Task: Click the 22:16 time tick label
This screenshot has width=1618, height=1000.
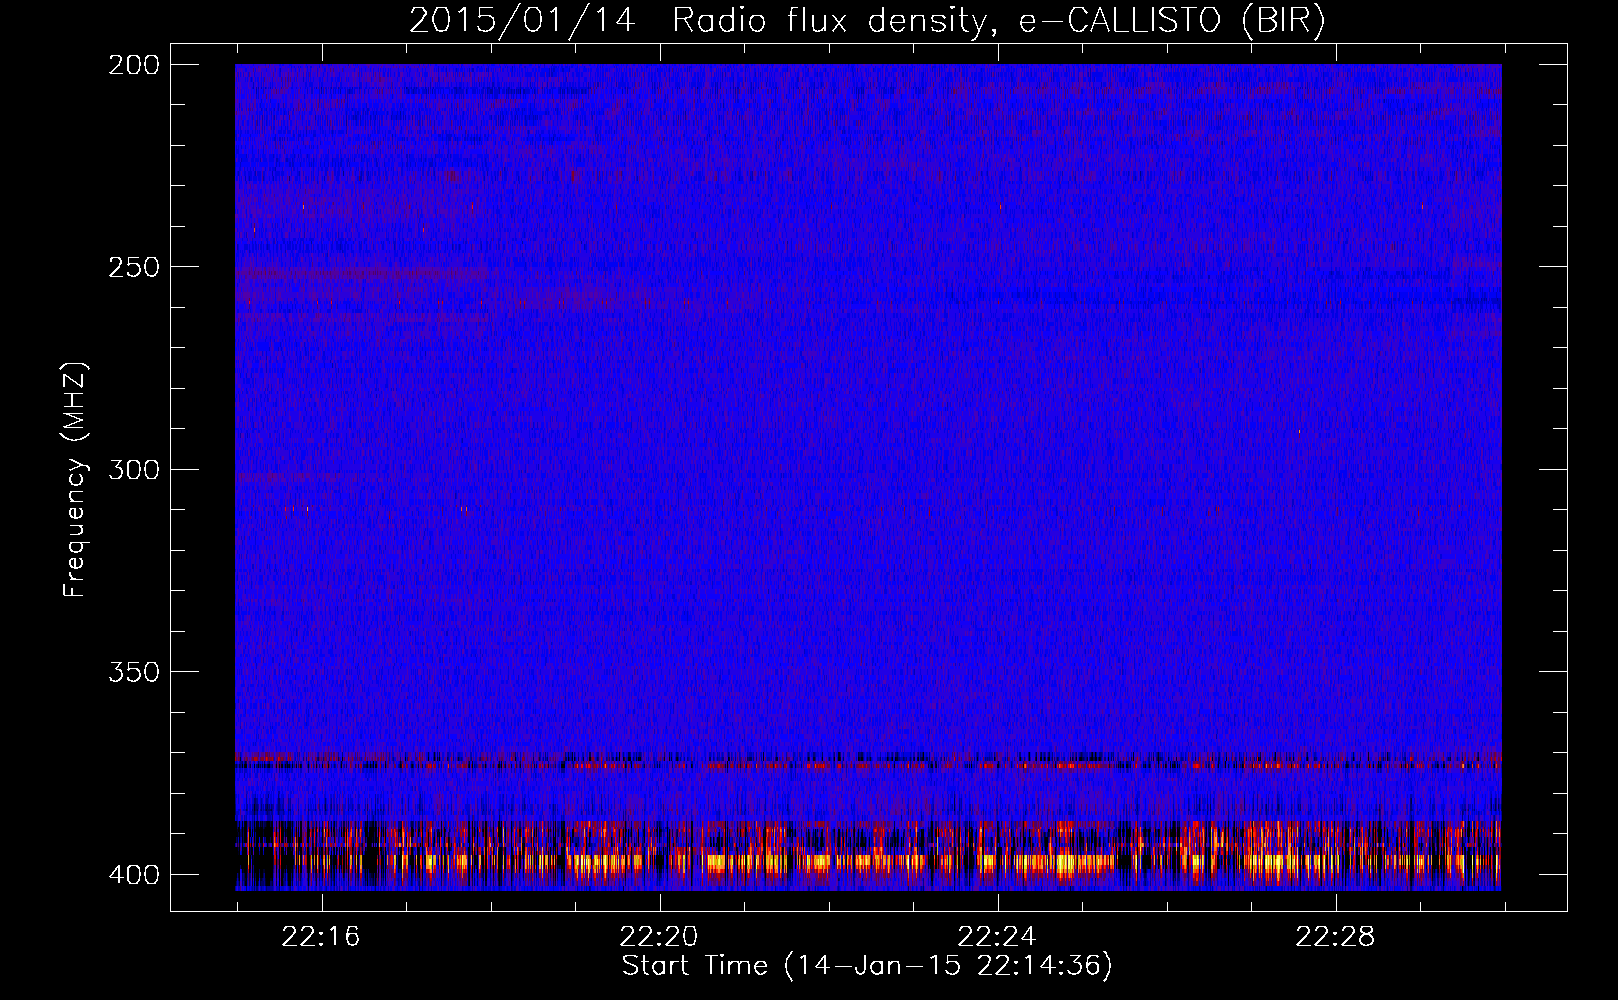Action: (321, 937)
